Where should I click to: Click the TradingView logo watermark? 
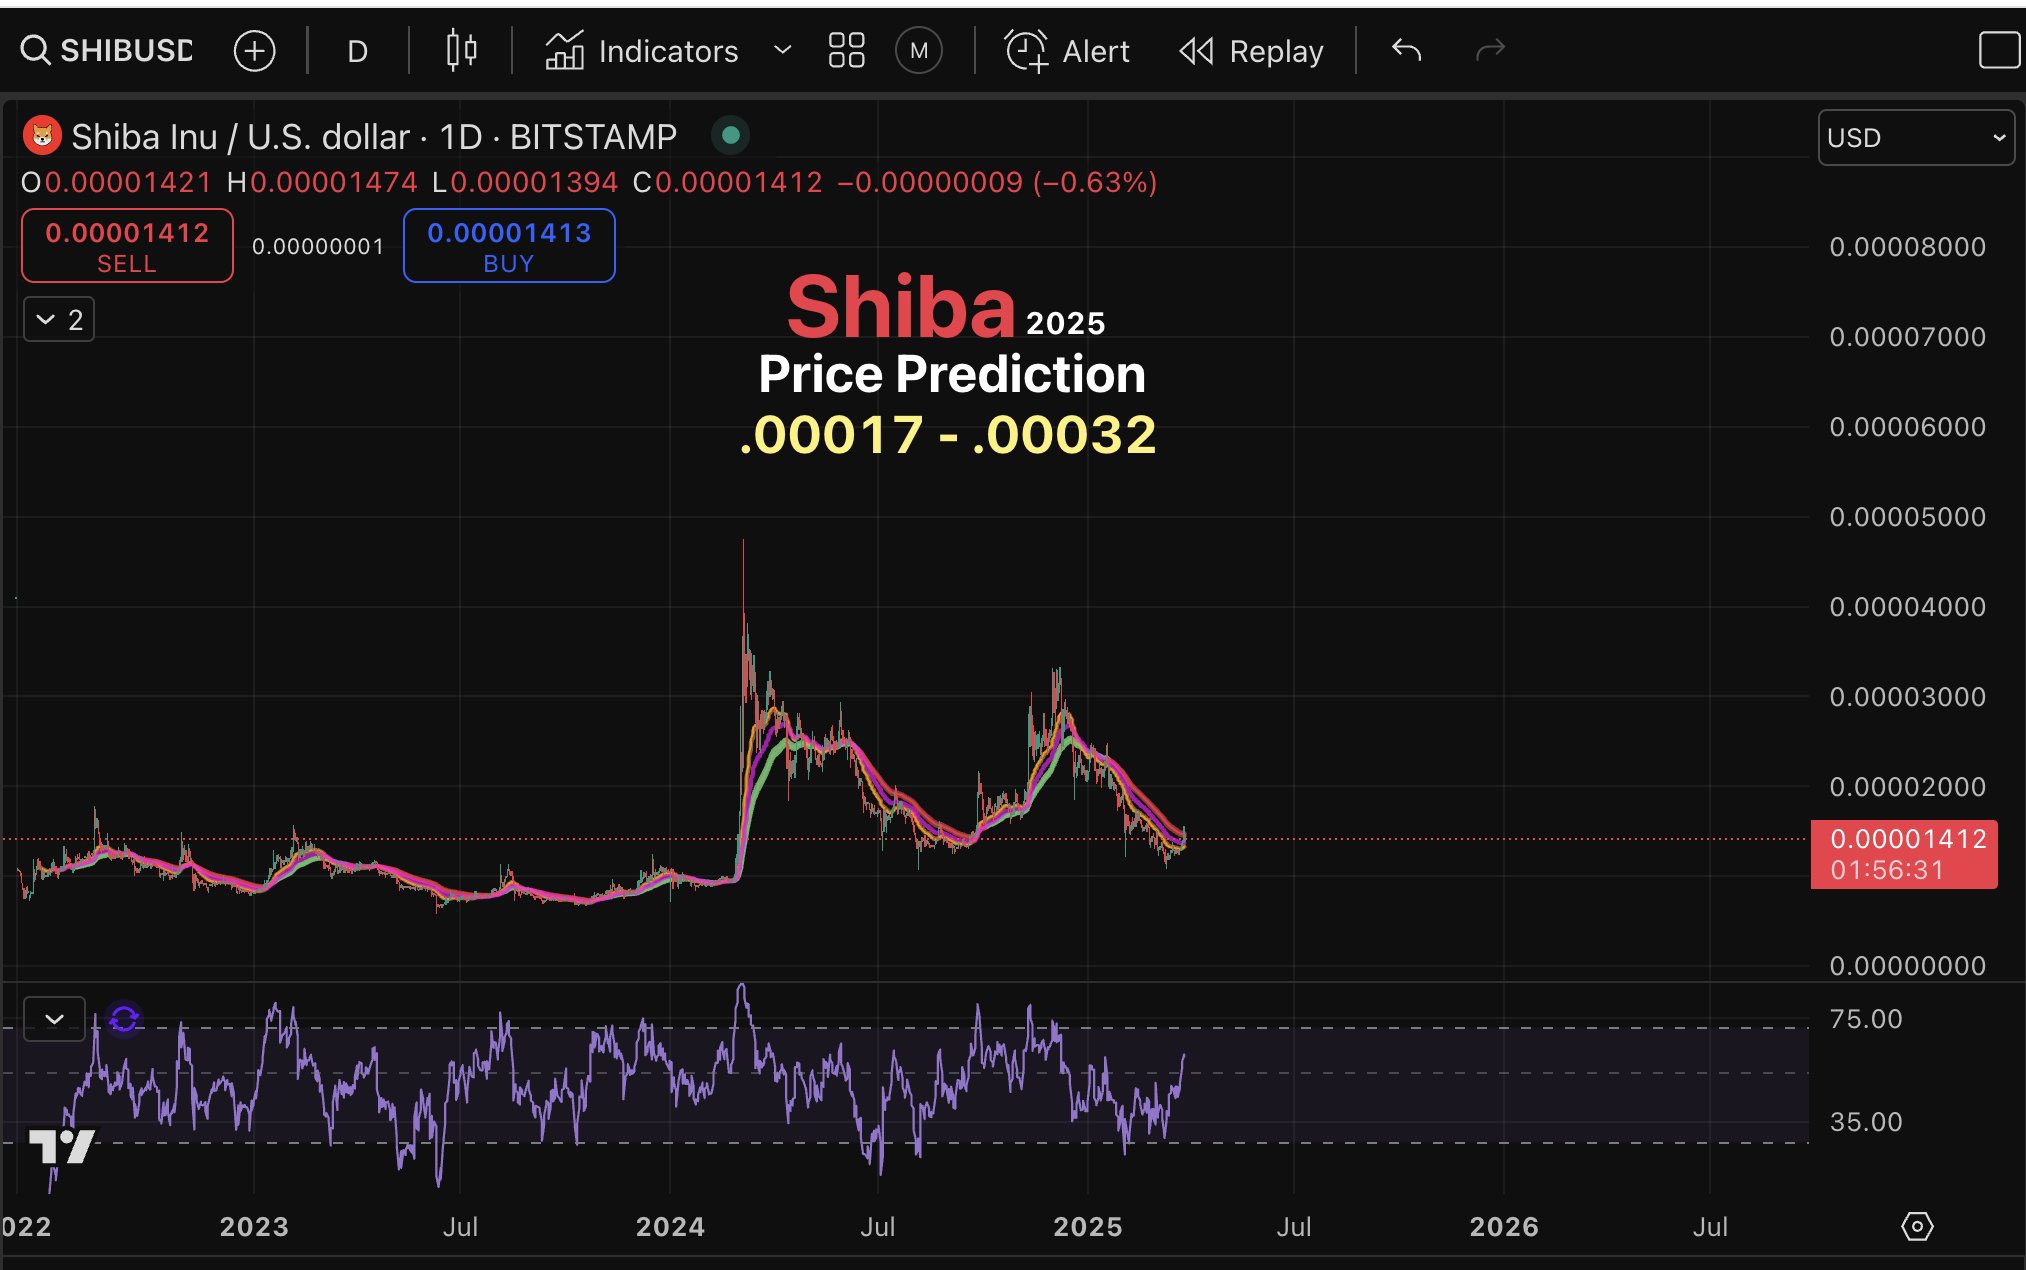(62, 1147)
